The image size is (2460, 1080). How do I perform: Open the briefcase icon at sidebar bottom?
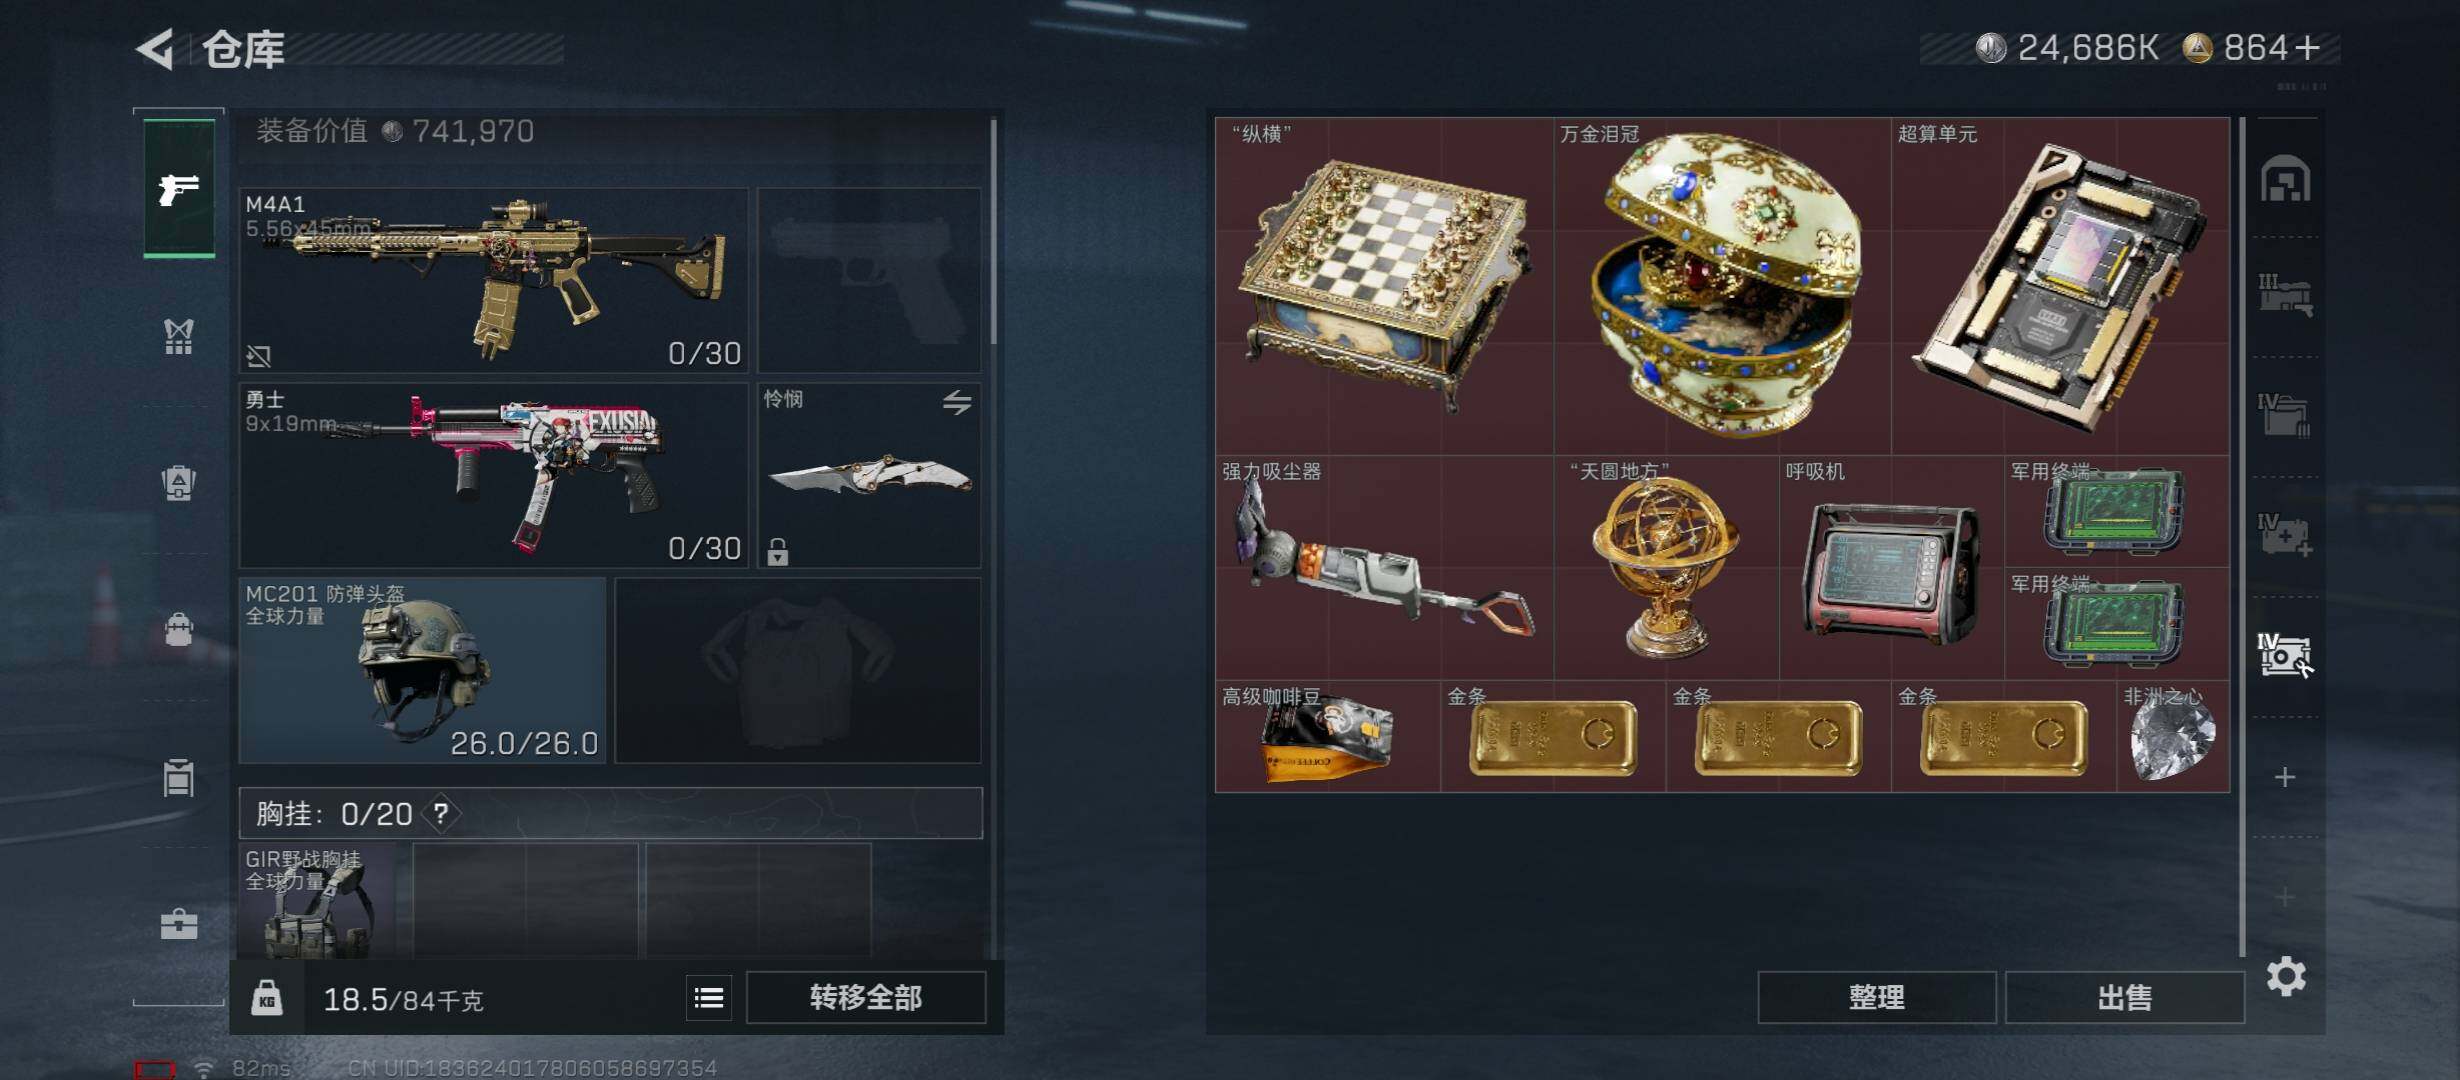(179, 923)
